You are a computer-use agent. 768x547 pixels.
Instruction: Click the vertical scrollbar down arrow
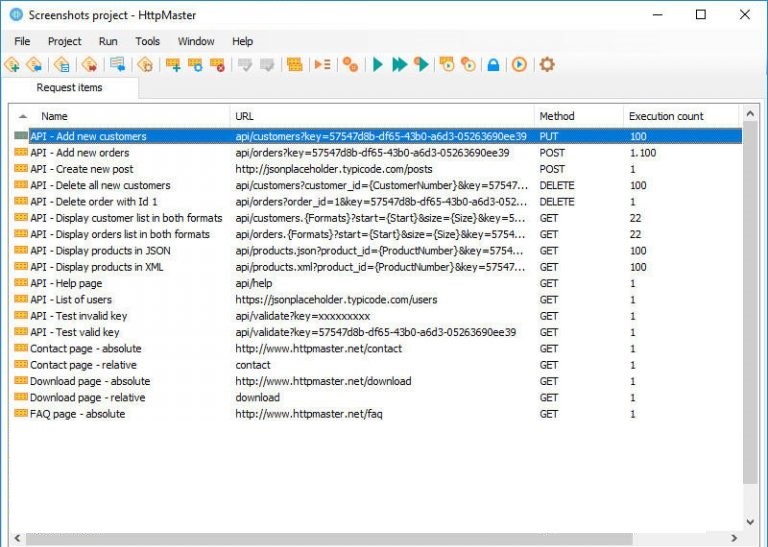pos(750,522)
